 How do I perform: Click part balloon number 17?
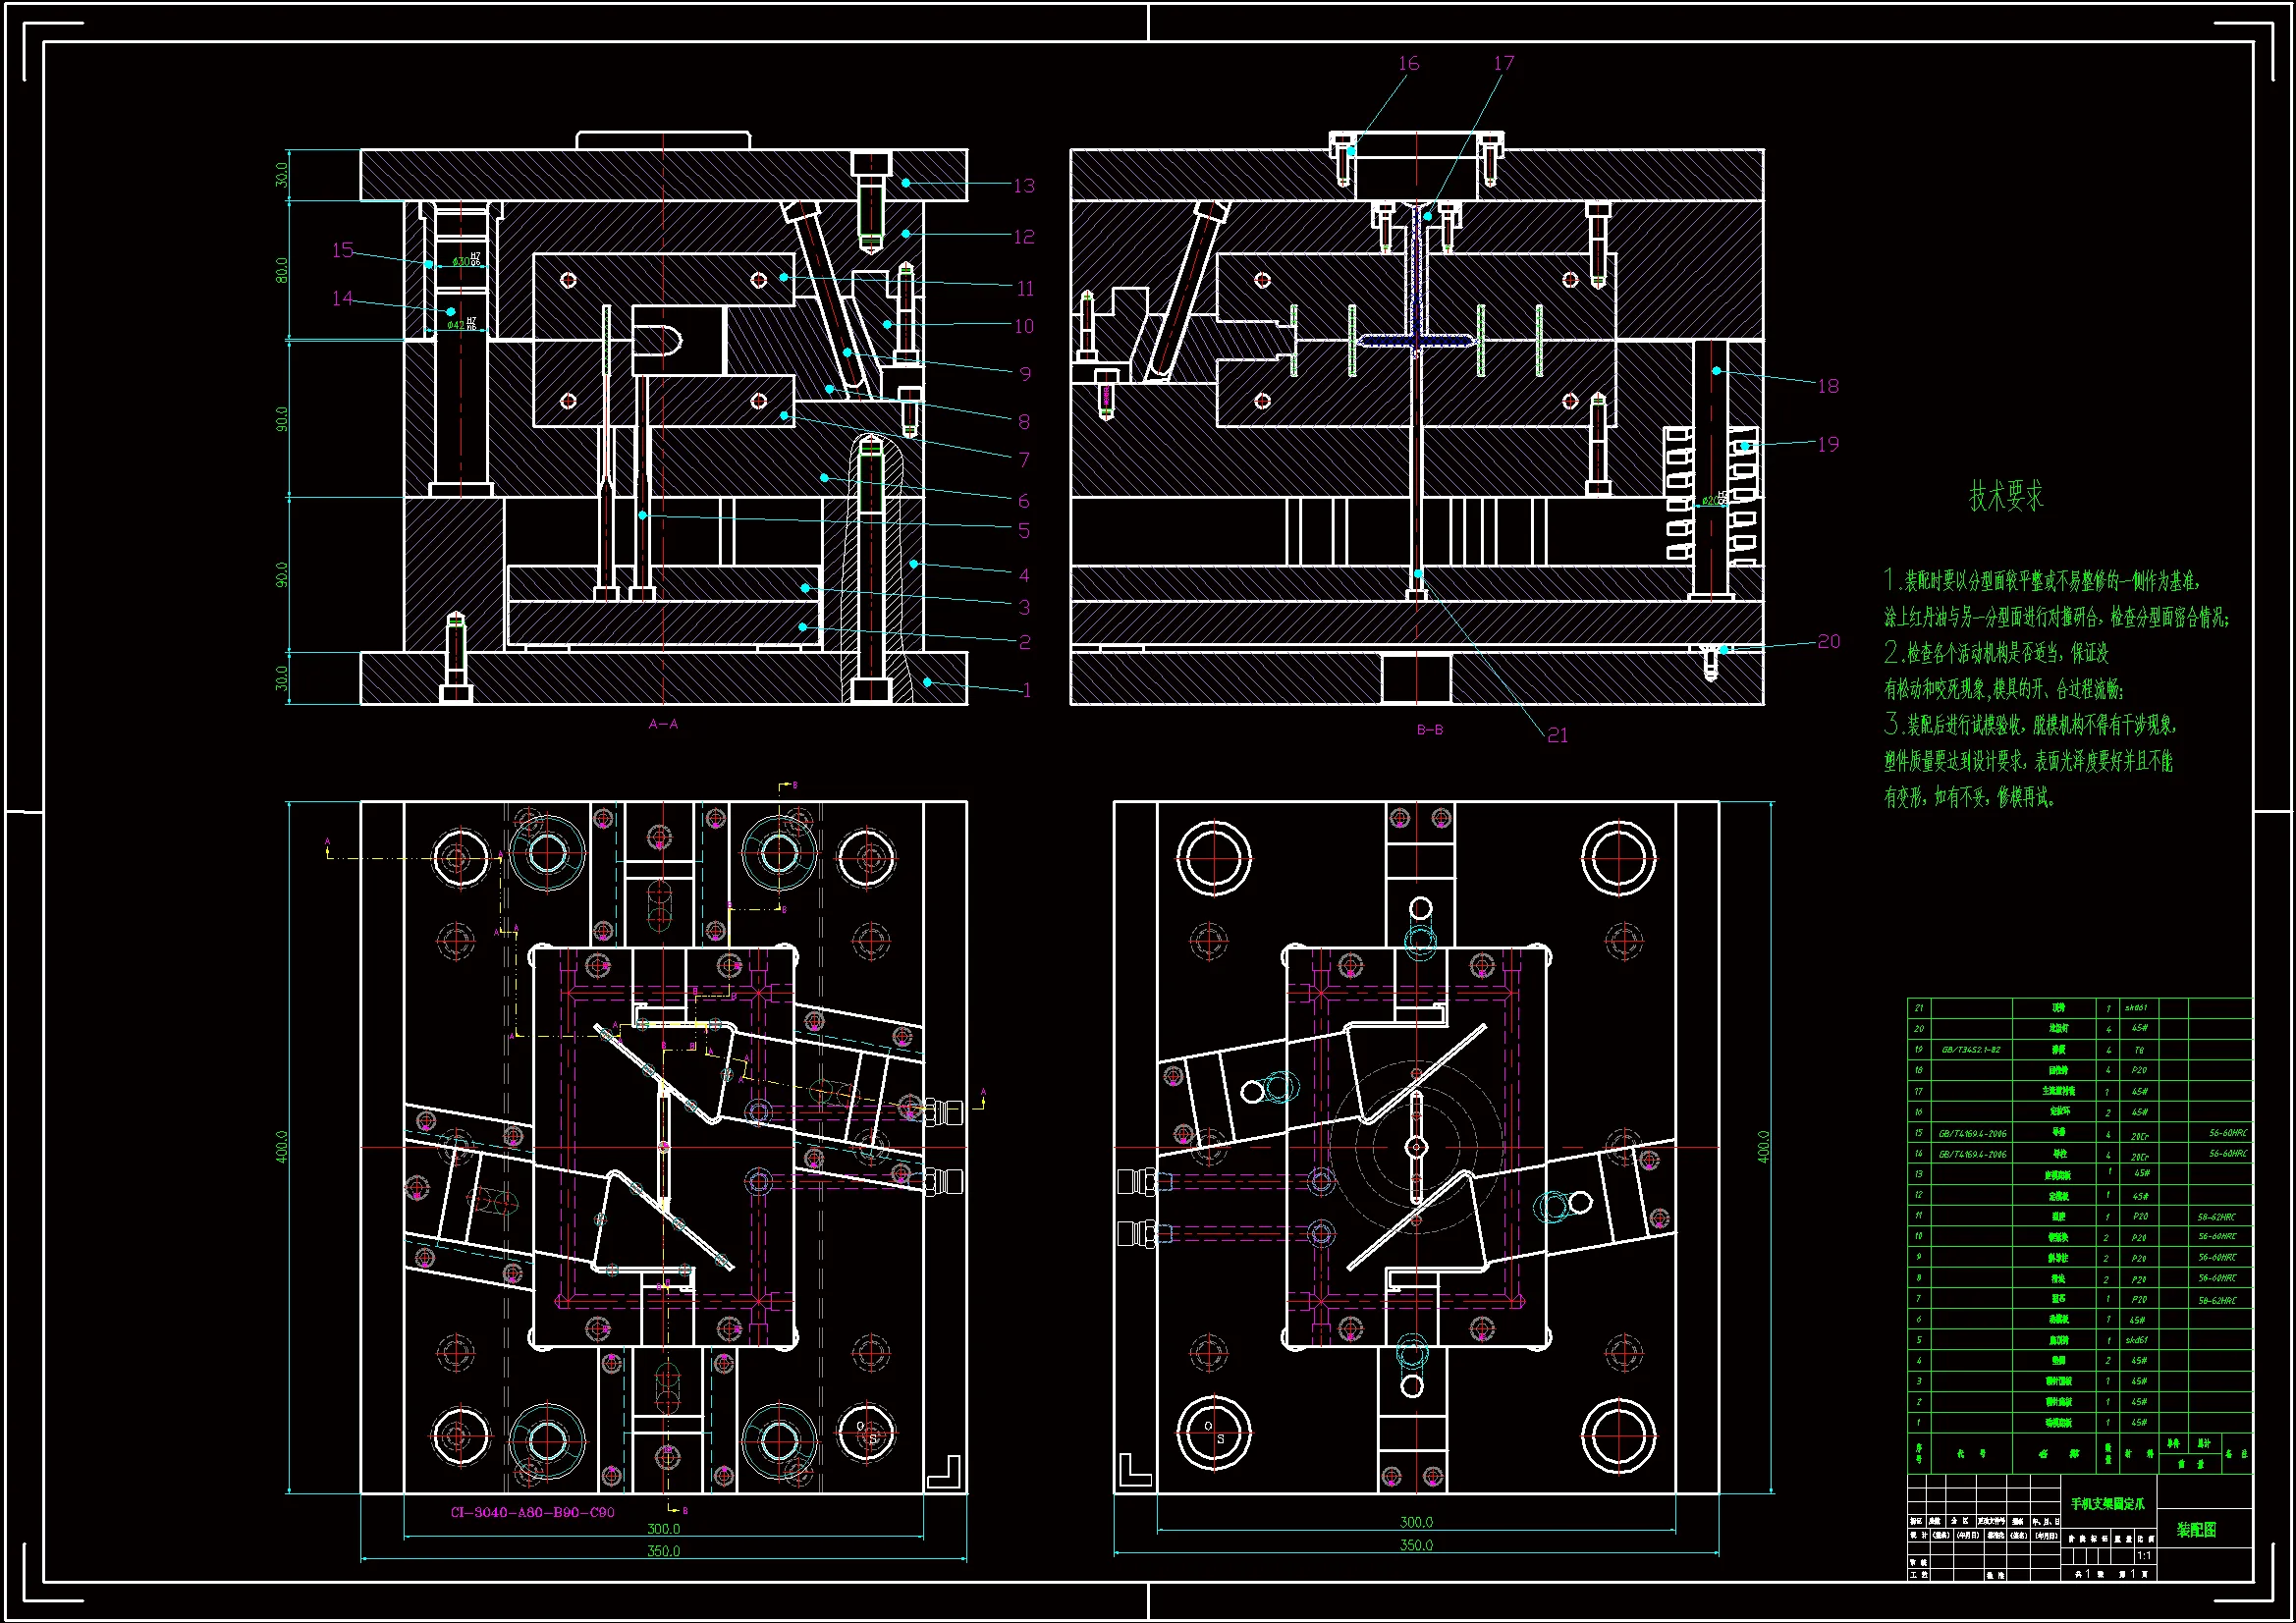coord(1503,64)
